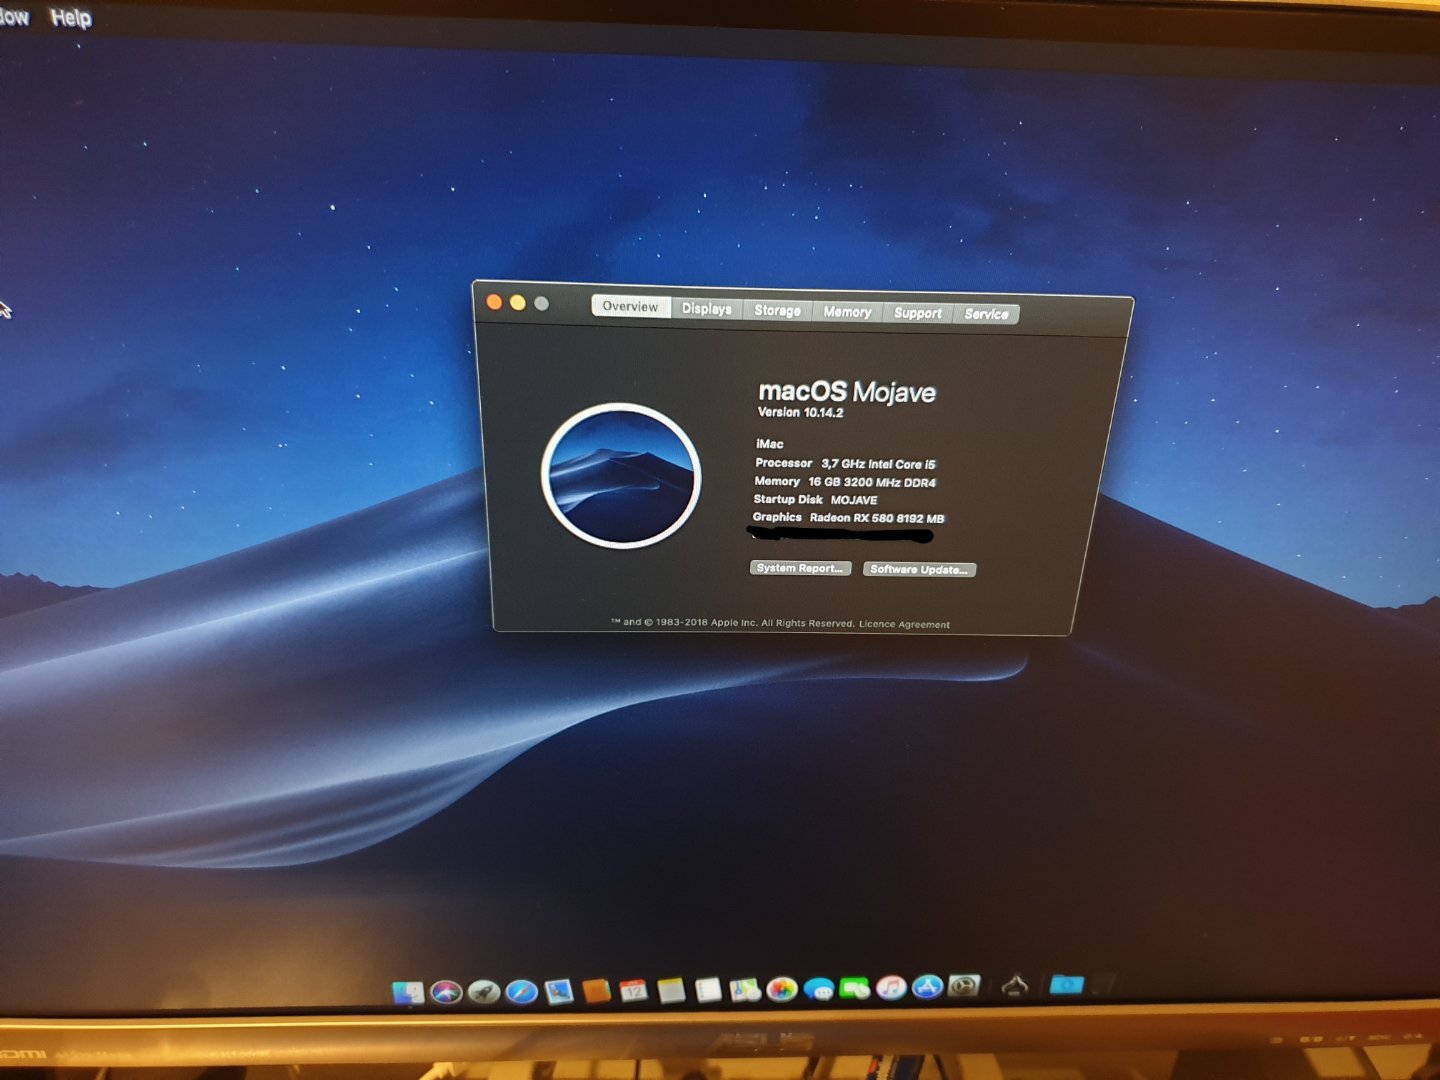1440x1080 pixels.
Task: Open Safari browser from the Dock
Action: [x=521, y=991]
